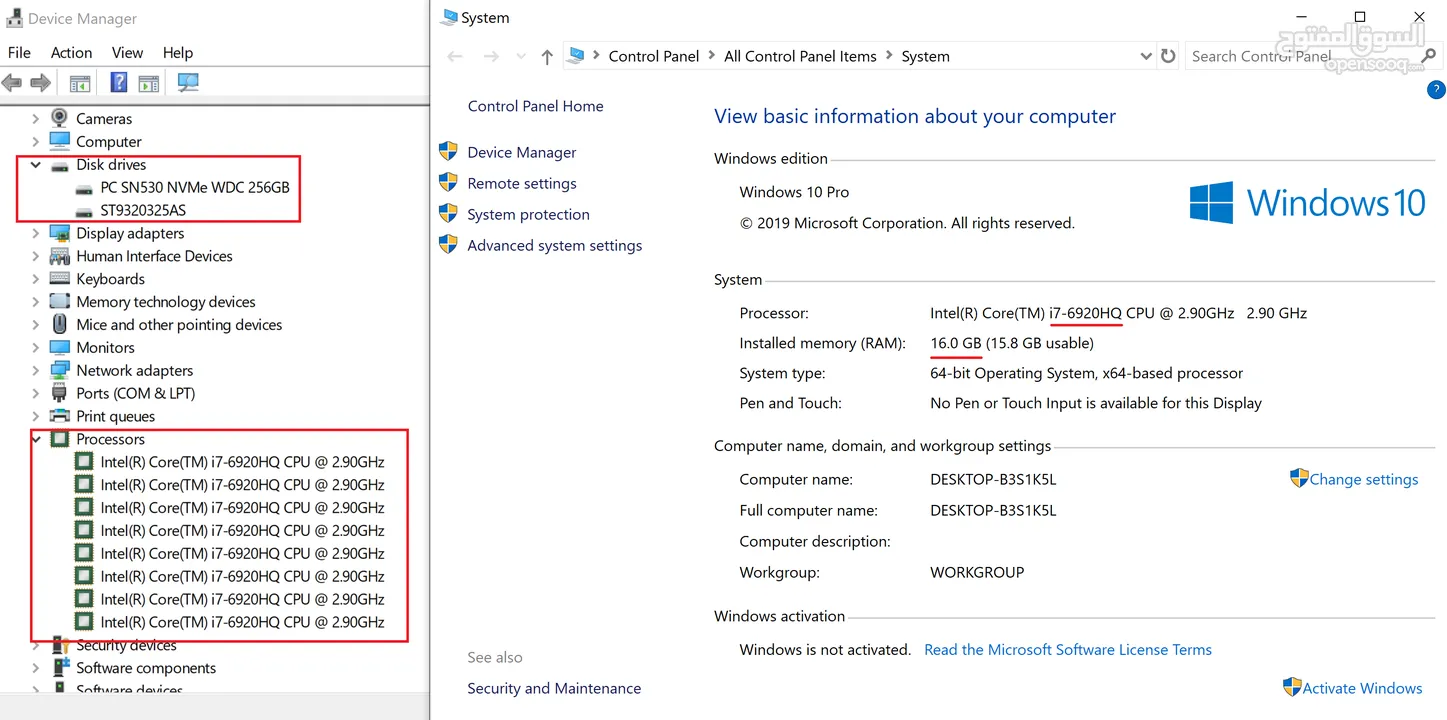Click the Print queues printer icon
Screen dimensions: 1447x720
pyautogui.click(x=60, y=416)
